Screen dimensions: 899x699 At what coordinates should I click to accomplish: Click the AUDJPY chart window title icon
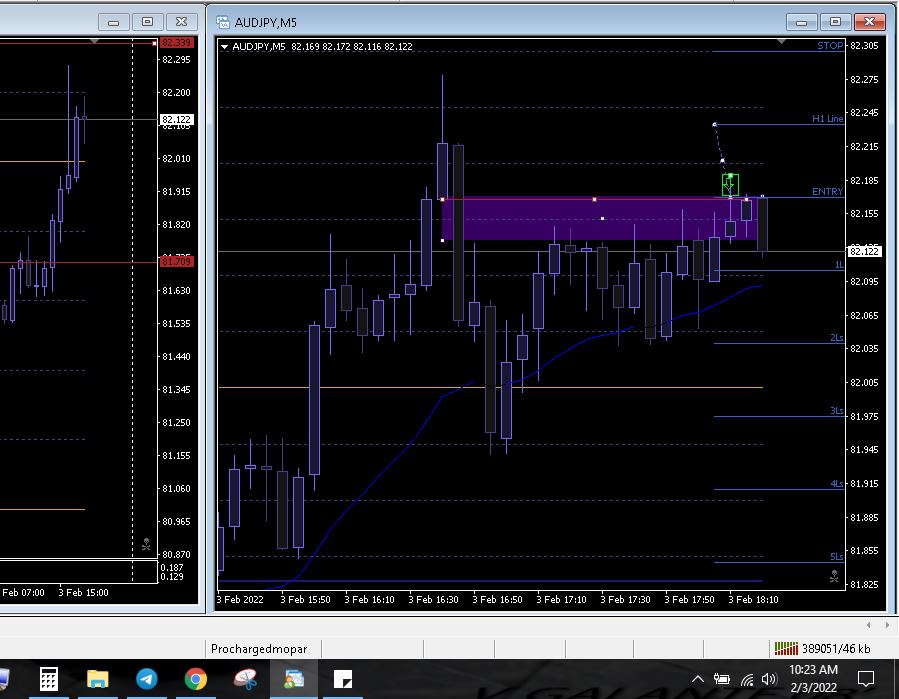pos(221,22)
